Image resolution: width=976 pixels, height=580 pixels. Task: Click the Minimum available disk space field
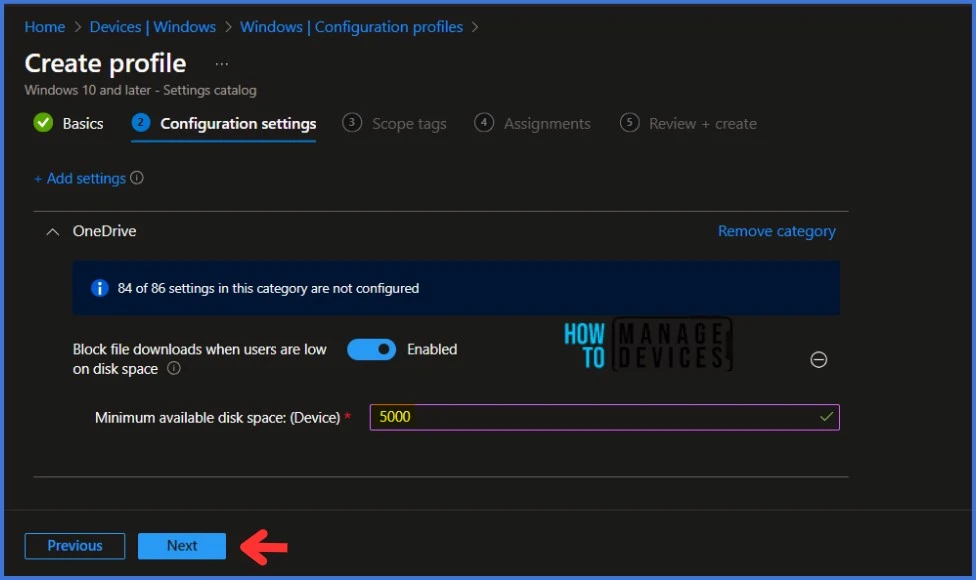(x=604, y=417)
